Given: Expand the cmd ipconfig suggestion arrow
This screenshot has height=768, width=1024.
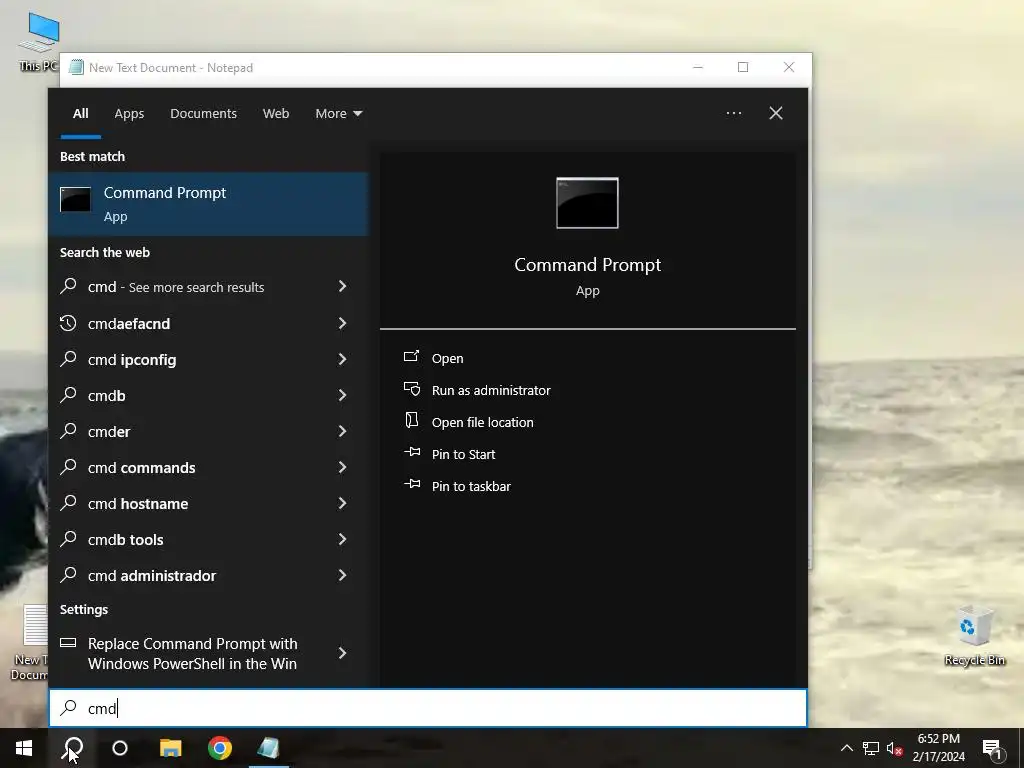Looking at the screenshot, I should click(342, 359).
